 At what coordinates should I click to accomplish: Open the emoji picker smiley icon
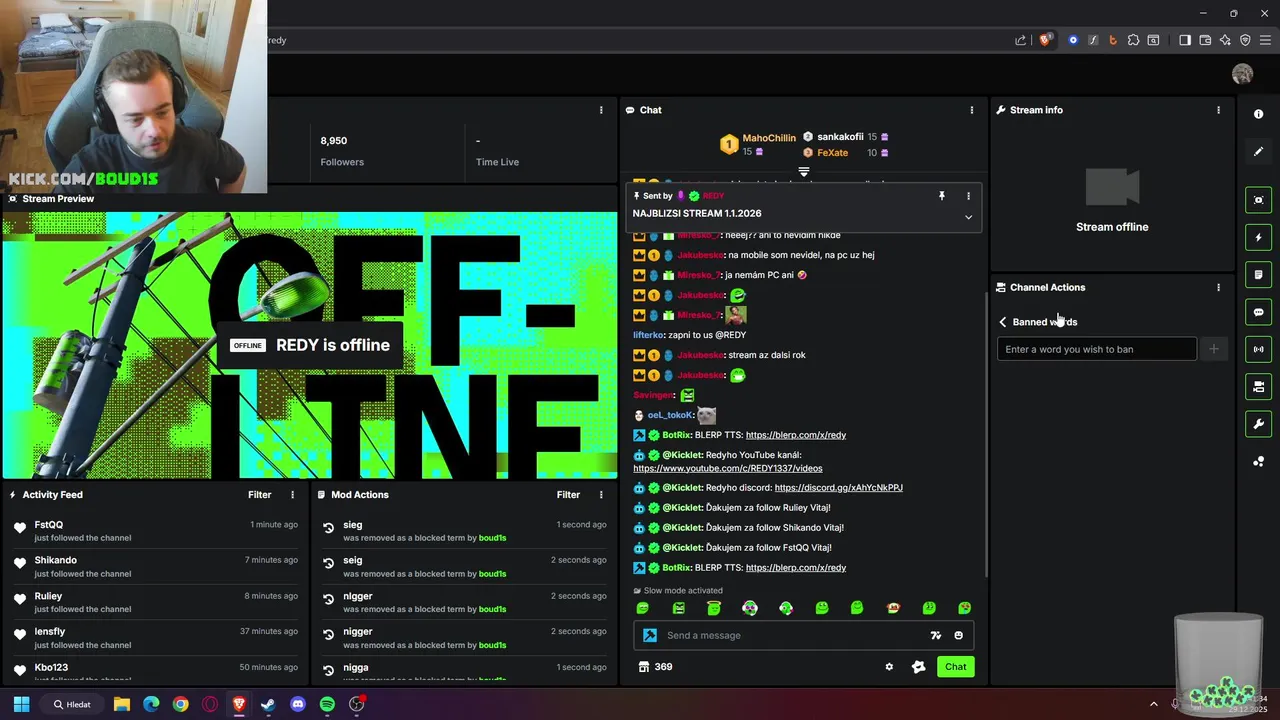tap(958, 635)
